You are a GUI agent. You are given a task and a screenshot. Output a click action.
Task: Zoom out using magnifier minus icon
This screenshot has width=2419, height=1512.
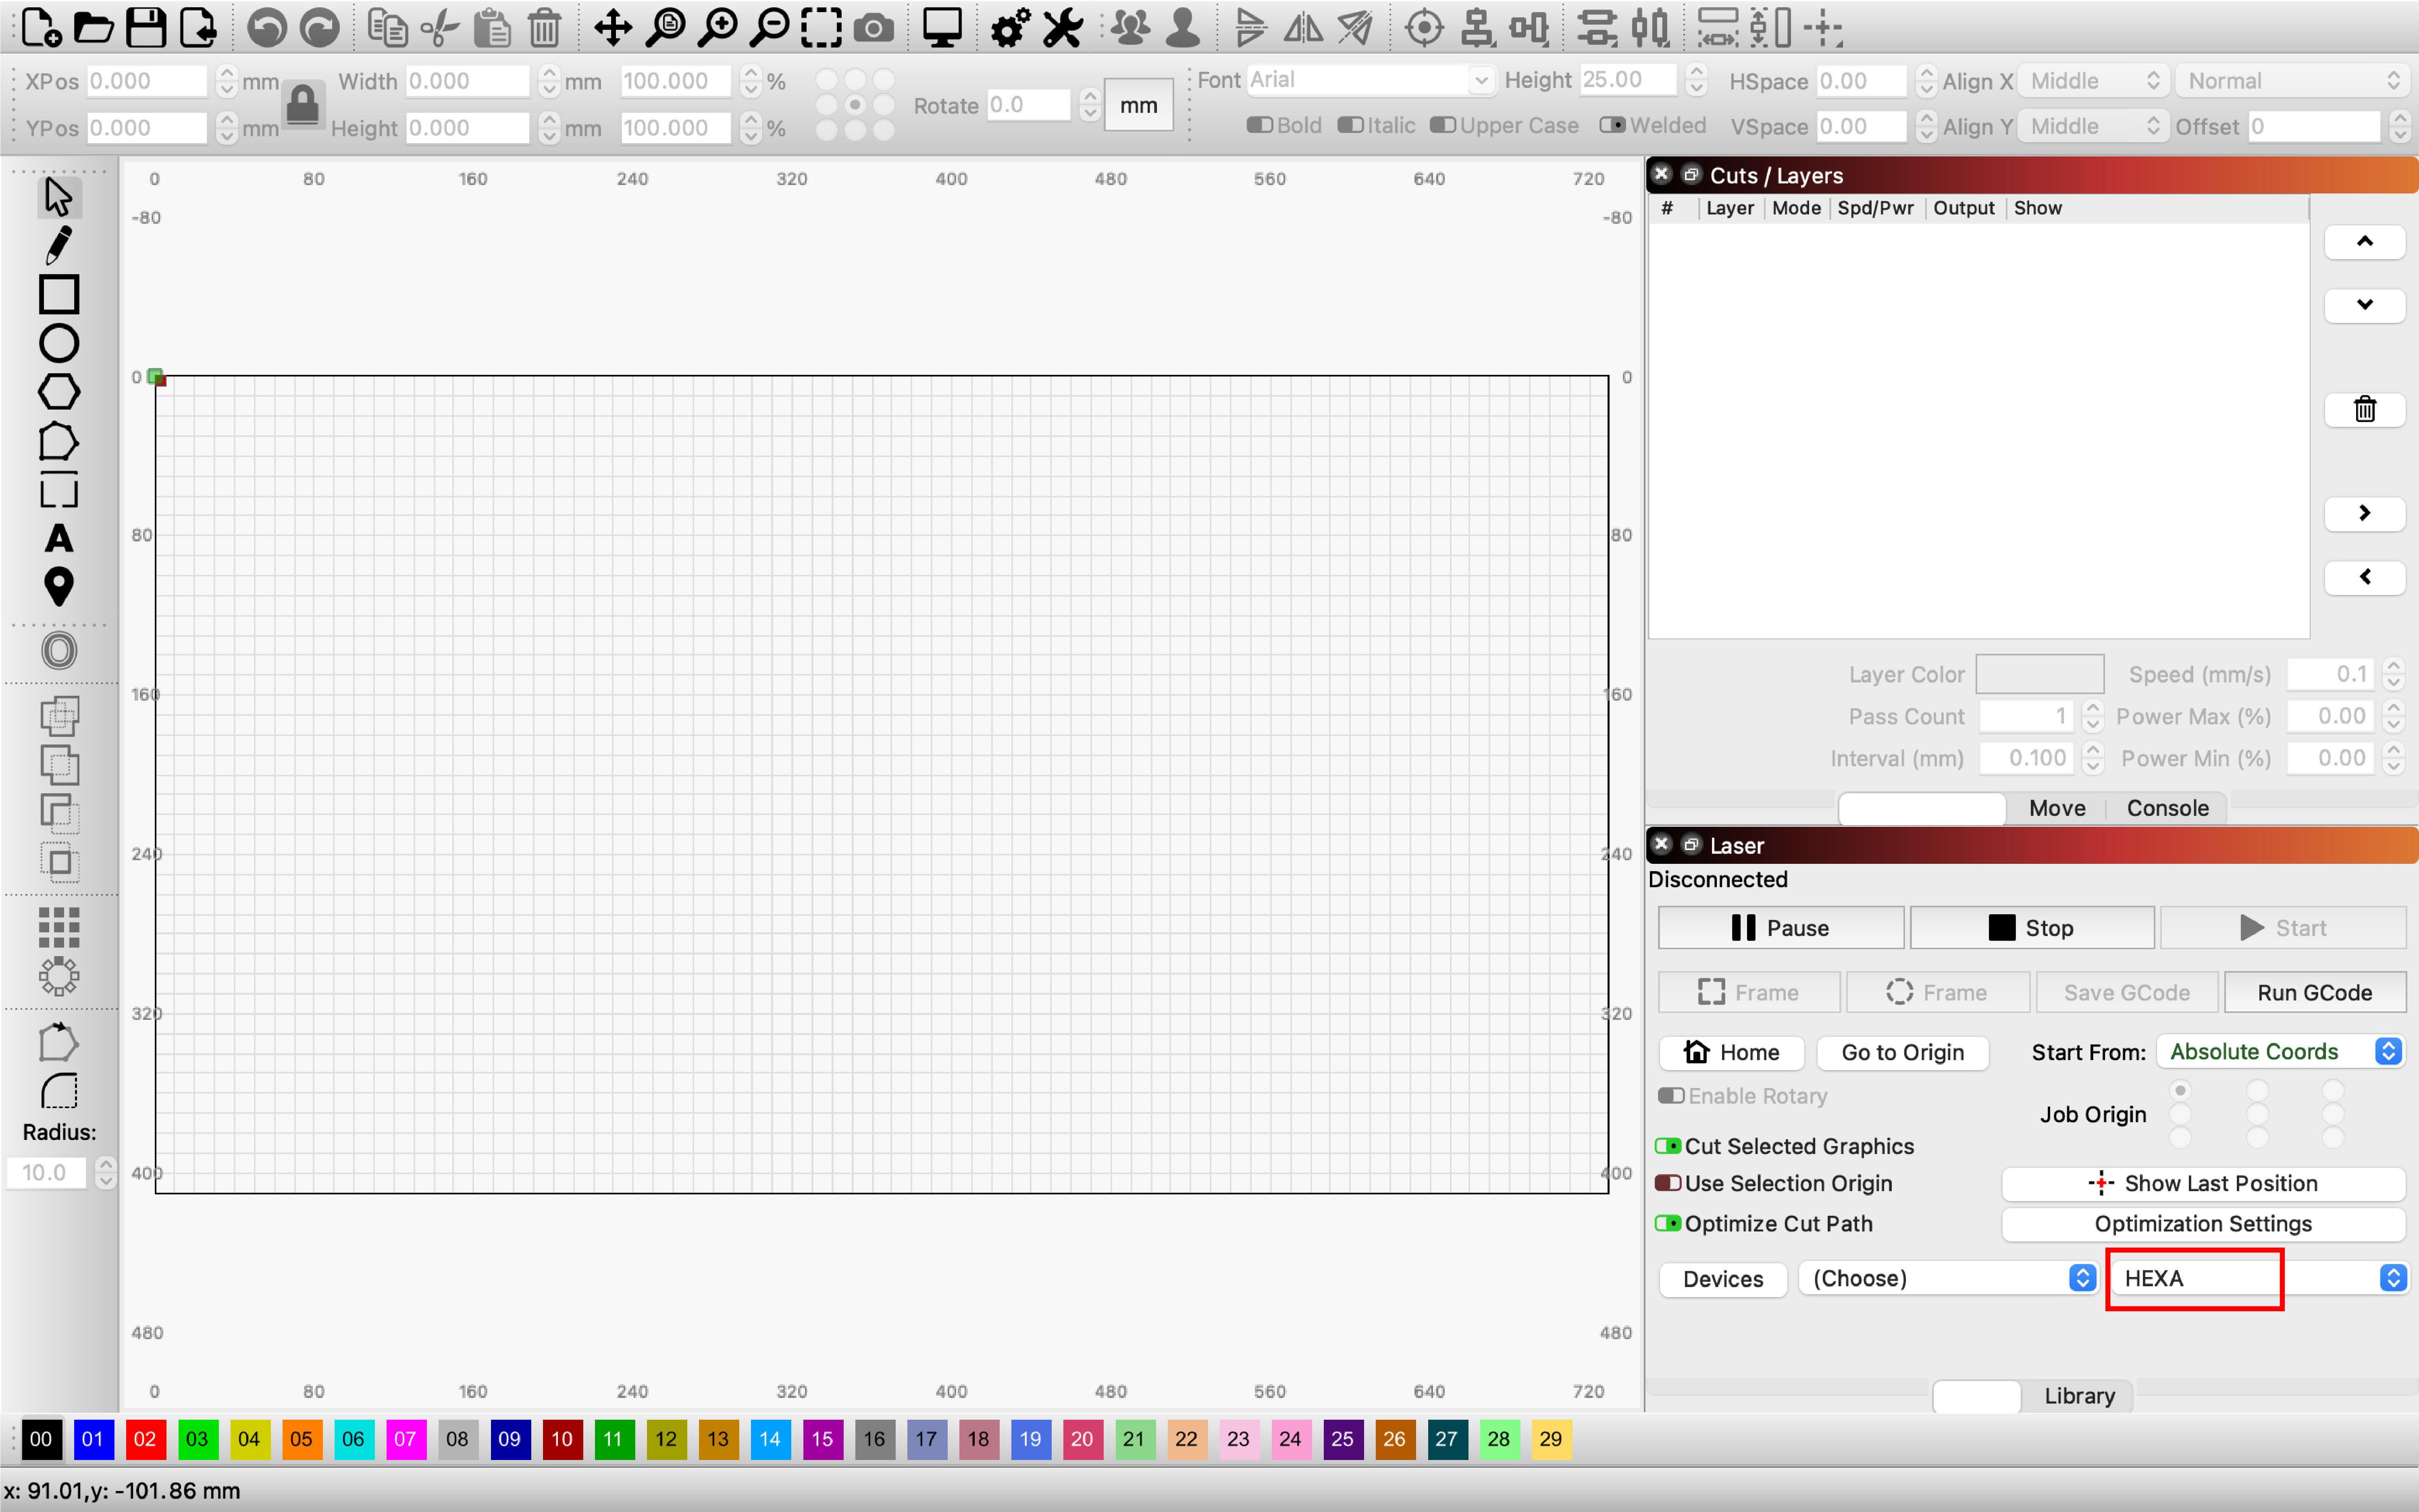(769, 28)
